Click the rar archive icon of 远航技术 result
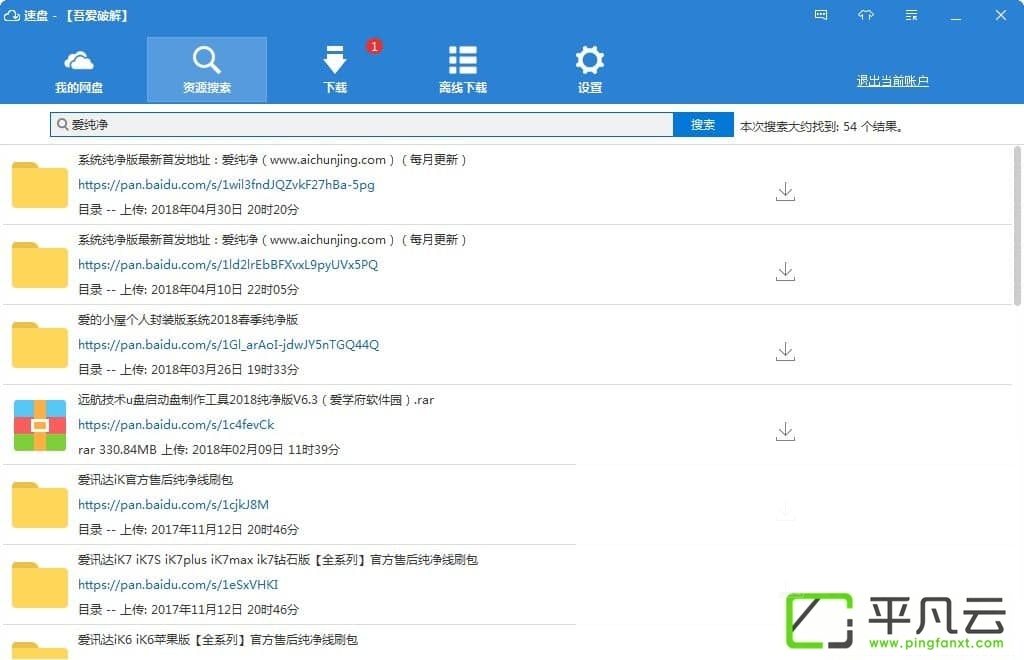This screenshot has height=660, width=1024. click(40, 425)
